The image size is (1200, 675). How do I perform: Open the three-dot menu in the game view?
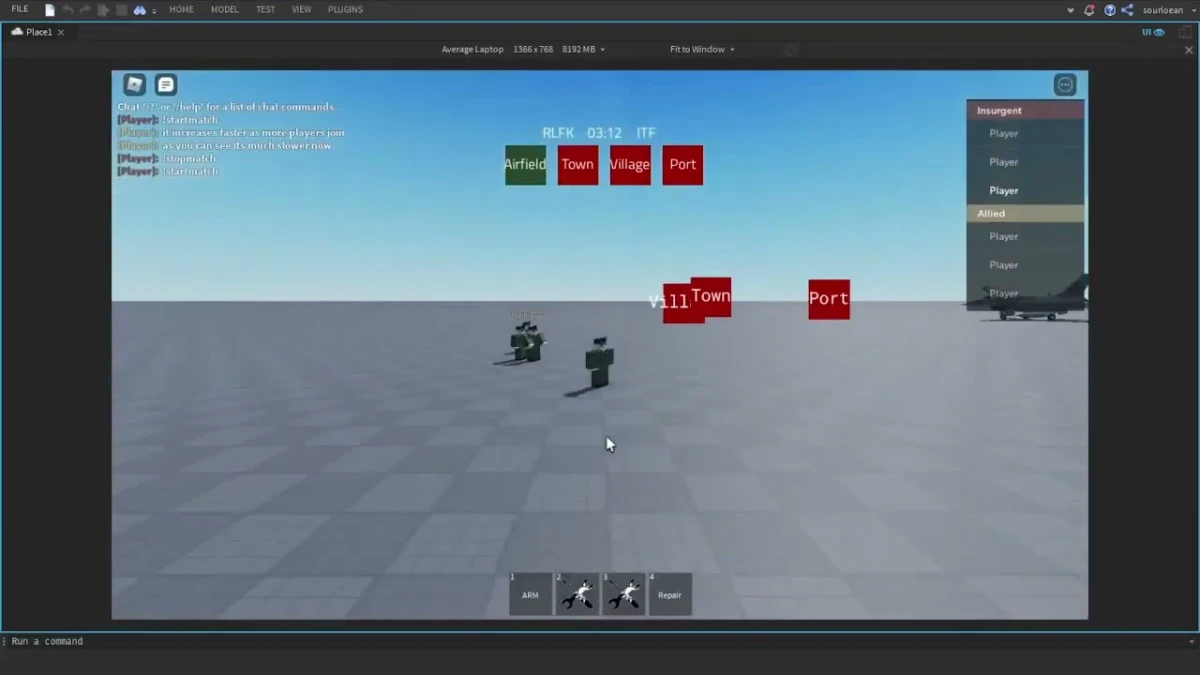pyautogui.click(x=1066, y=85)
